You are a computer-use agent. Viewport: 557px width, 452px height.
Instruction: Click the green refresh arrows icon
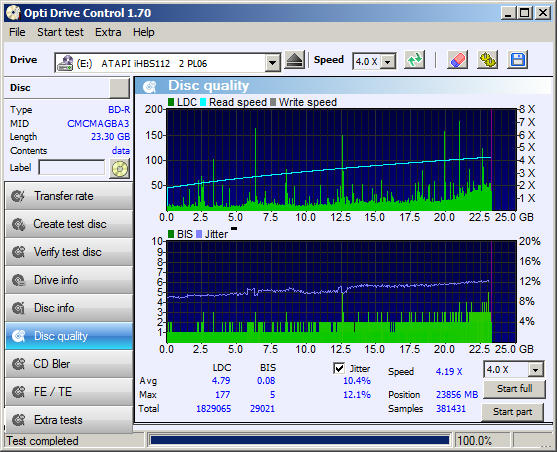point(415,60)
